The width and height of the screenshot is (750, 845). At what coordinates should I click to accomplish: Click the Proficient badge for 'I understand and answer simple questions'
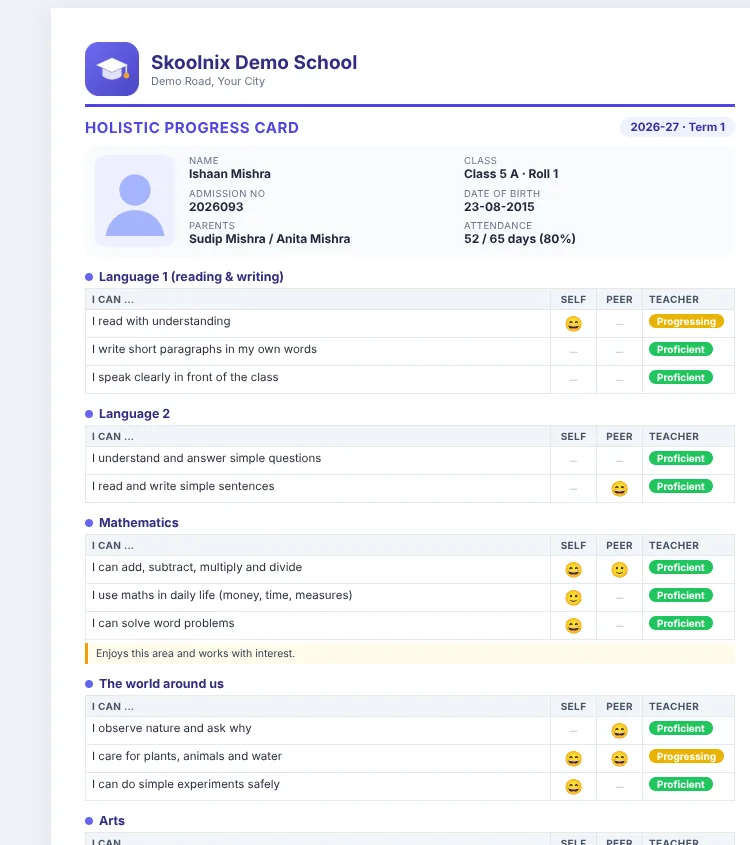pos(680,458)
